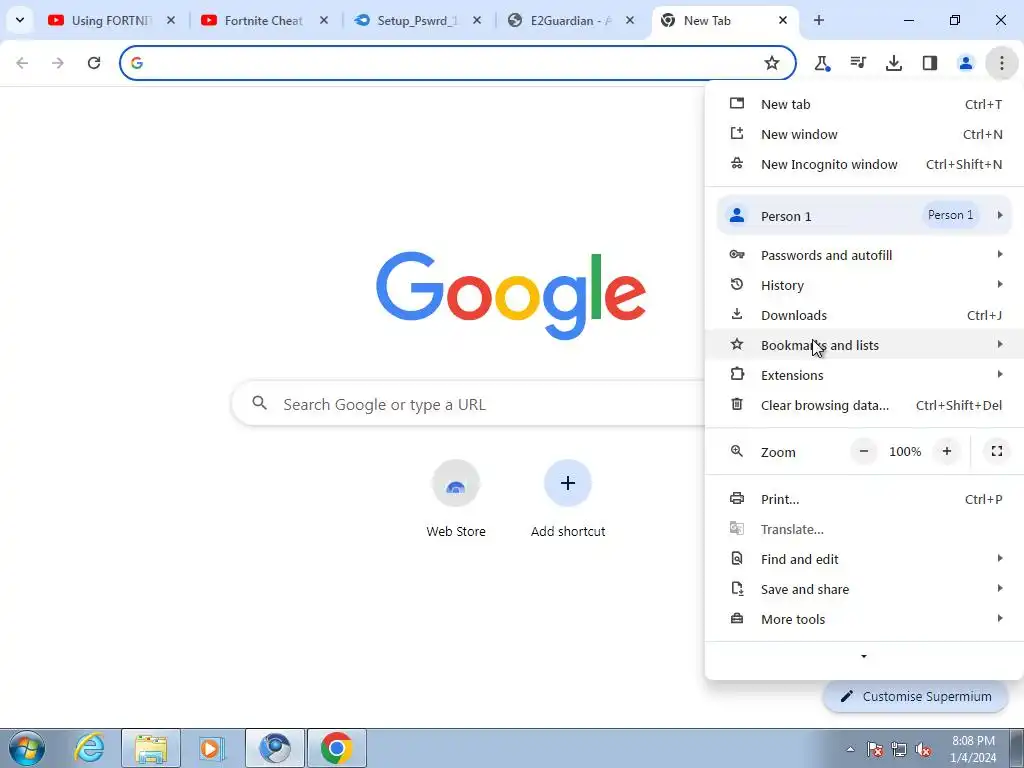This screenshot has width=1024, height=768.
Task: Switch to the E2Guardian tab
Action: tap(567, 20)
